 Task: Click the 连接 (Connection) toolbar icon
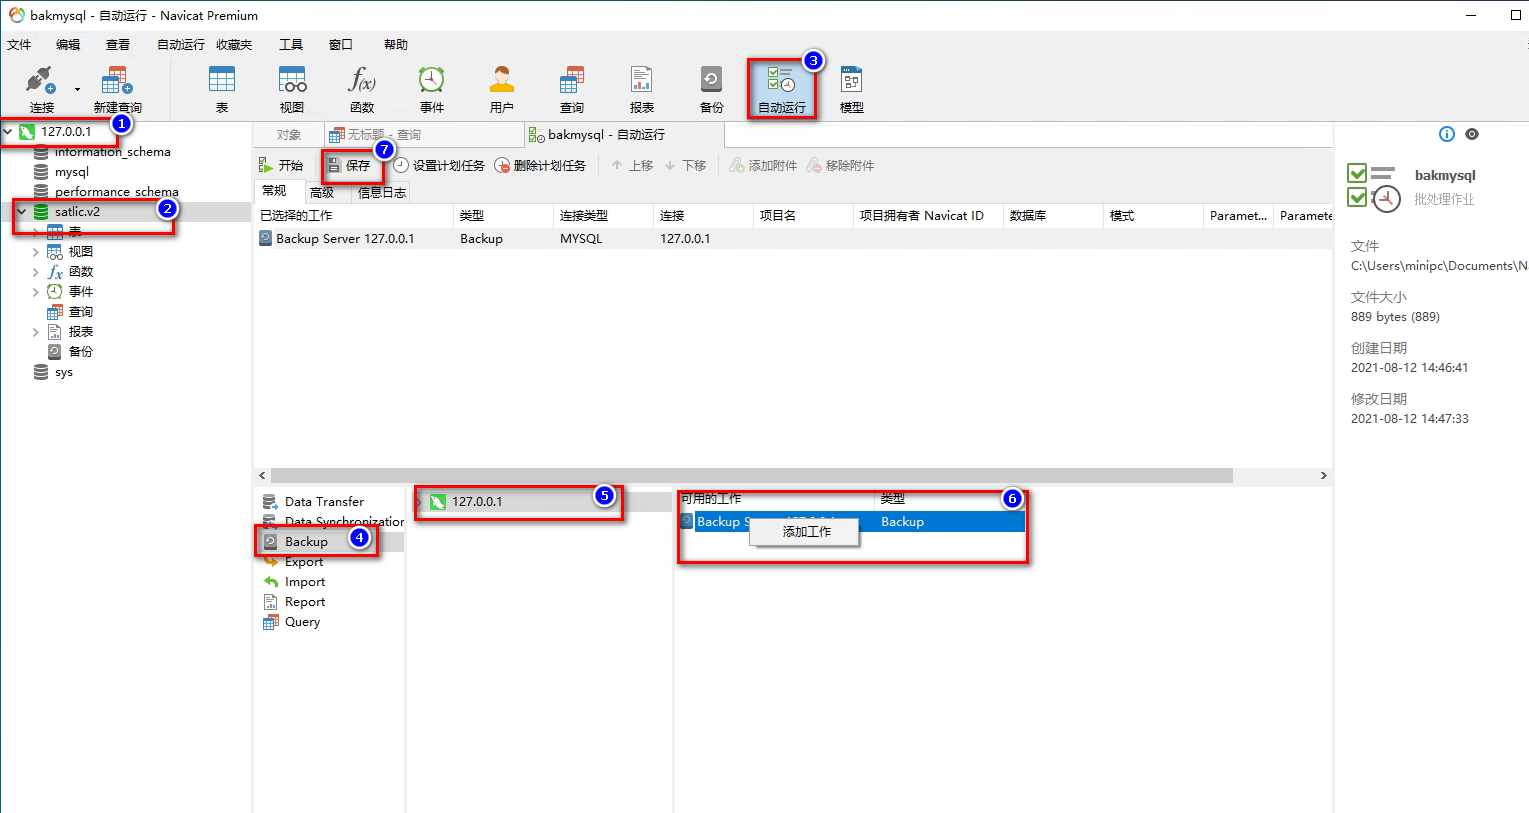(41, 89)
